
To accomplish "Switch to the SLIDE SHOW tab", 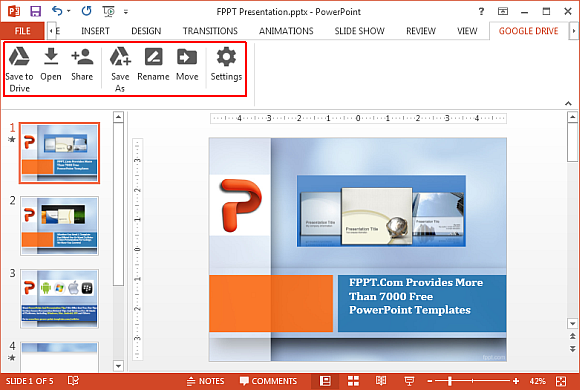I will click(359, 31).
